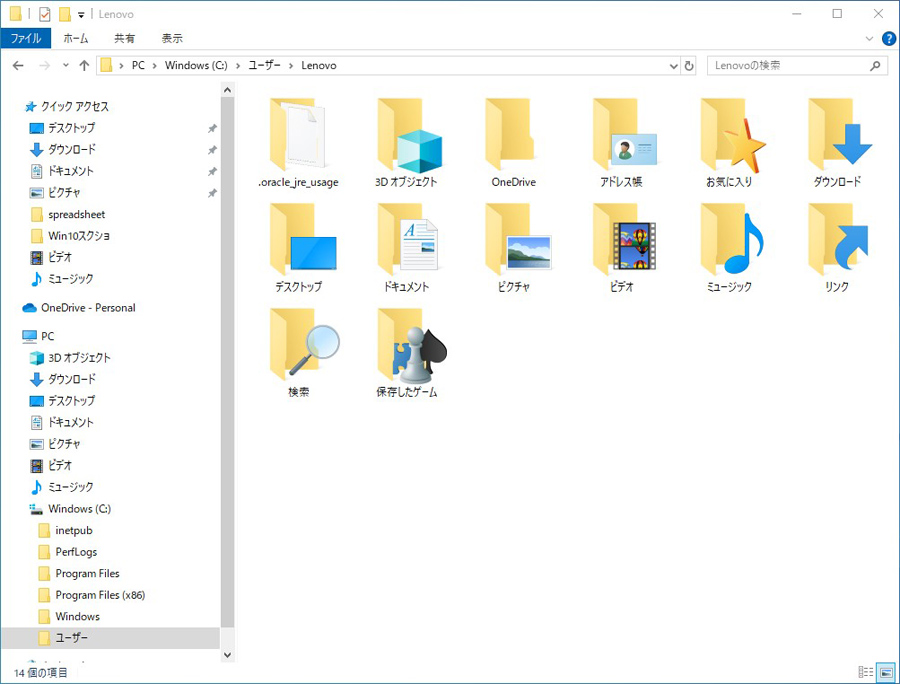Screen dimensions: 900x684
Task: Switch to large icons view layout
Action: [886, 671]
